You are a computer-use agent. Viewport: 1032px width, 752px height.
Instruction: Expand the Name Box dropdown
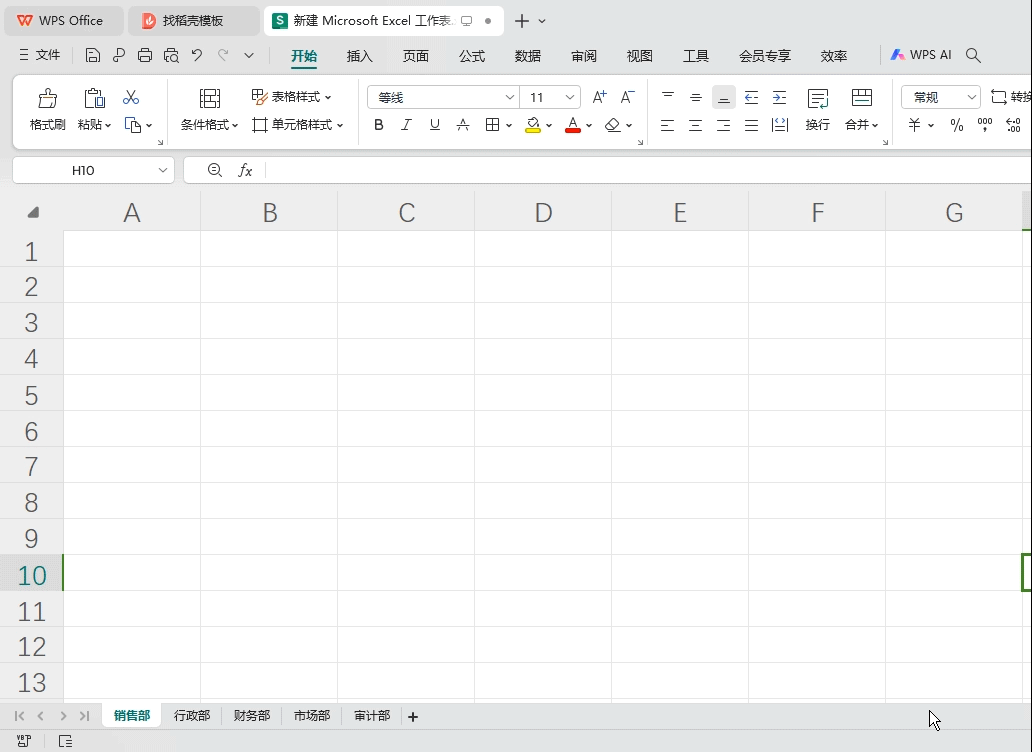coord(163,170)
